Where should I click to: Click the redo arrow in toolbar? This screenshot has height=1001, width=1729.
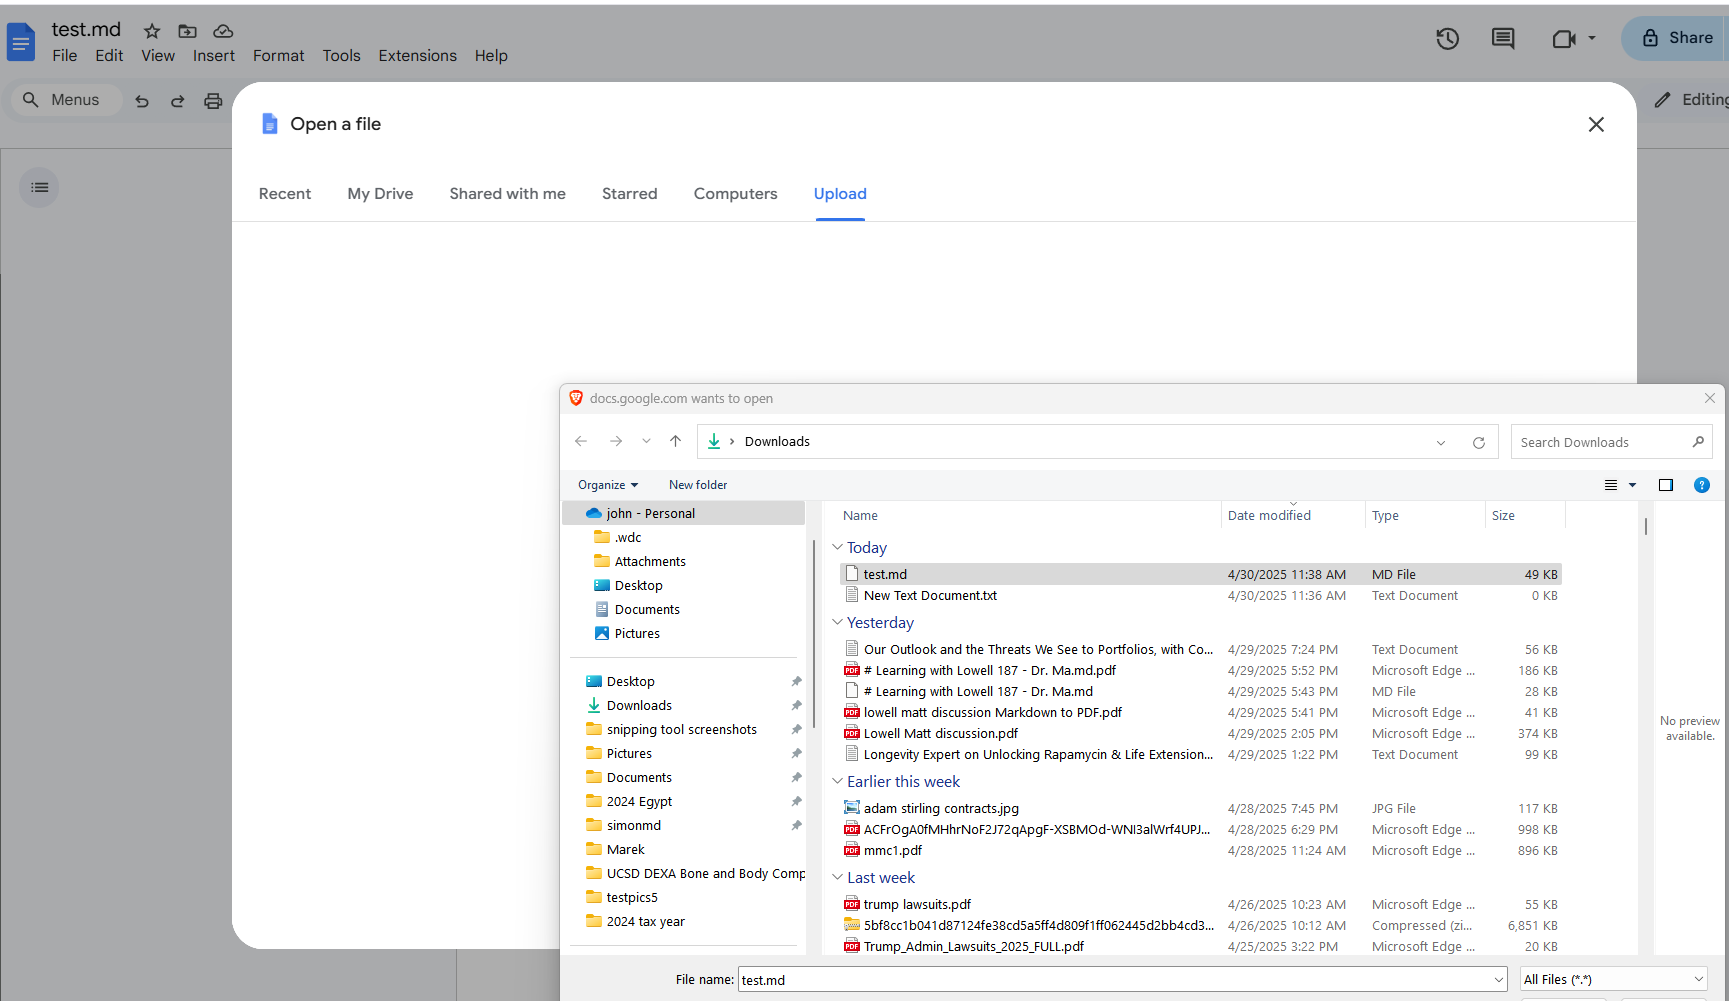click(177, 100)
